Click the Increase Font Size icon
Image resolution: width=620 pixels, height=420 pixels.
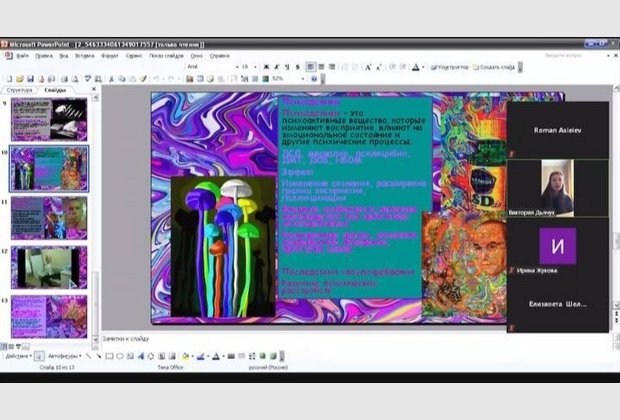click(367, 67)
